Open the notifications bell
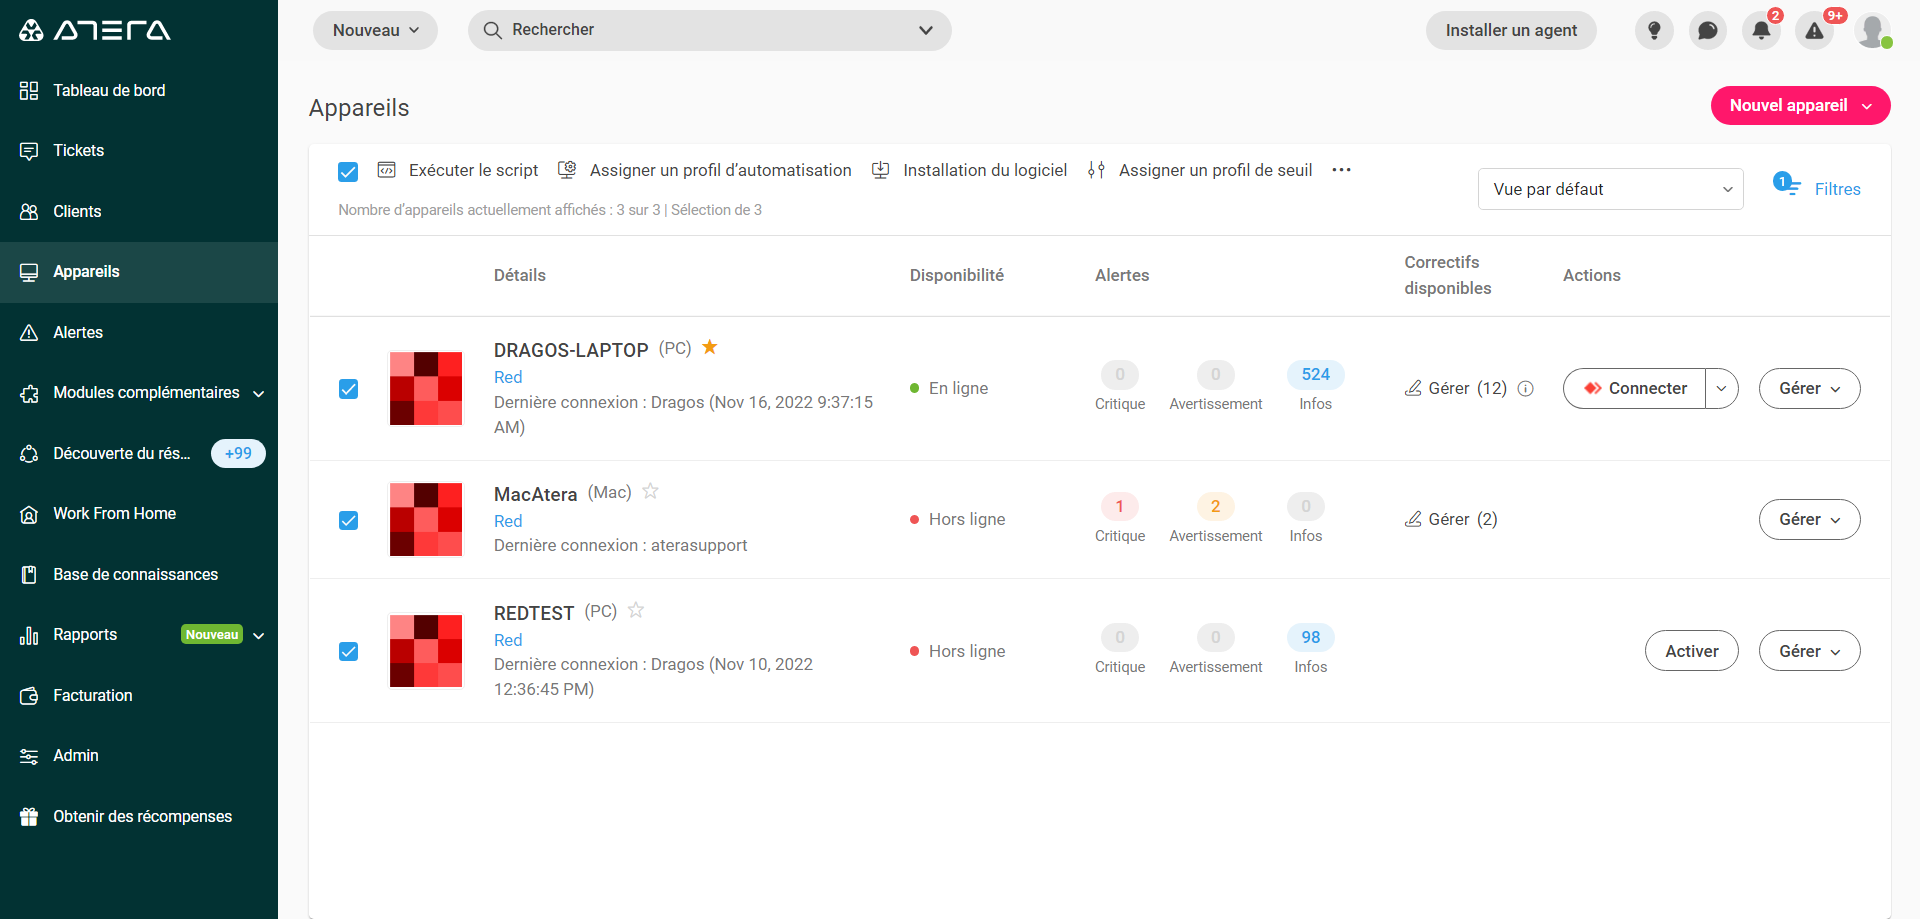The height and width of the screenshot is (919, 1920). pos(1761,30)
